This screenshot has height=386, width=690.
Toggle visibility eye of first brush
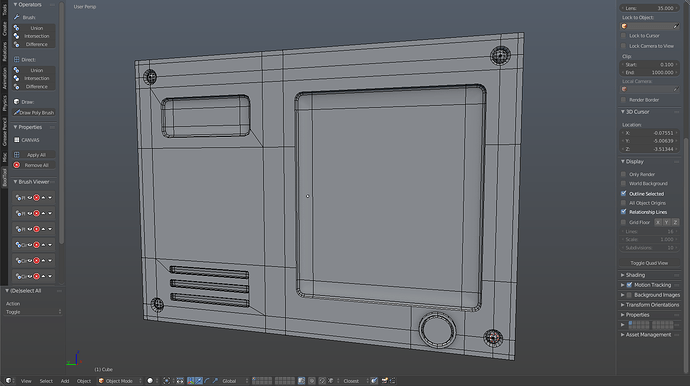point(30,198)
